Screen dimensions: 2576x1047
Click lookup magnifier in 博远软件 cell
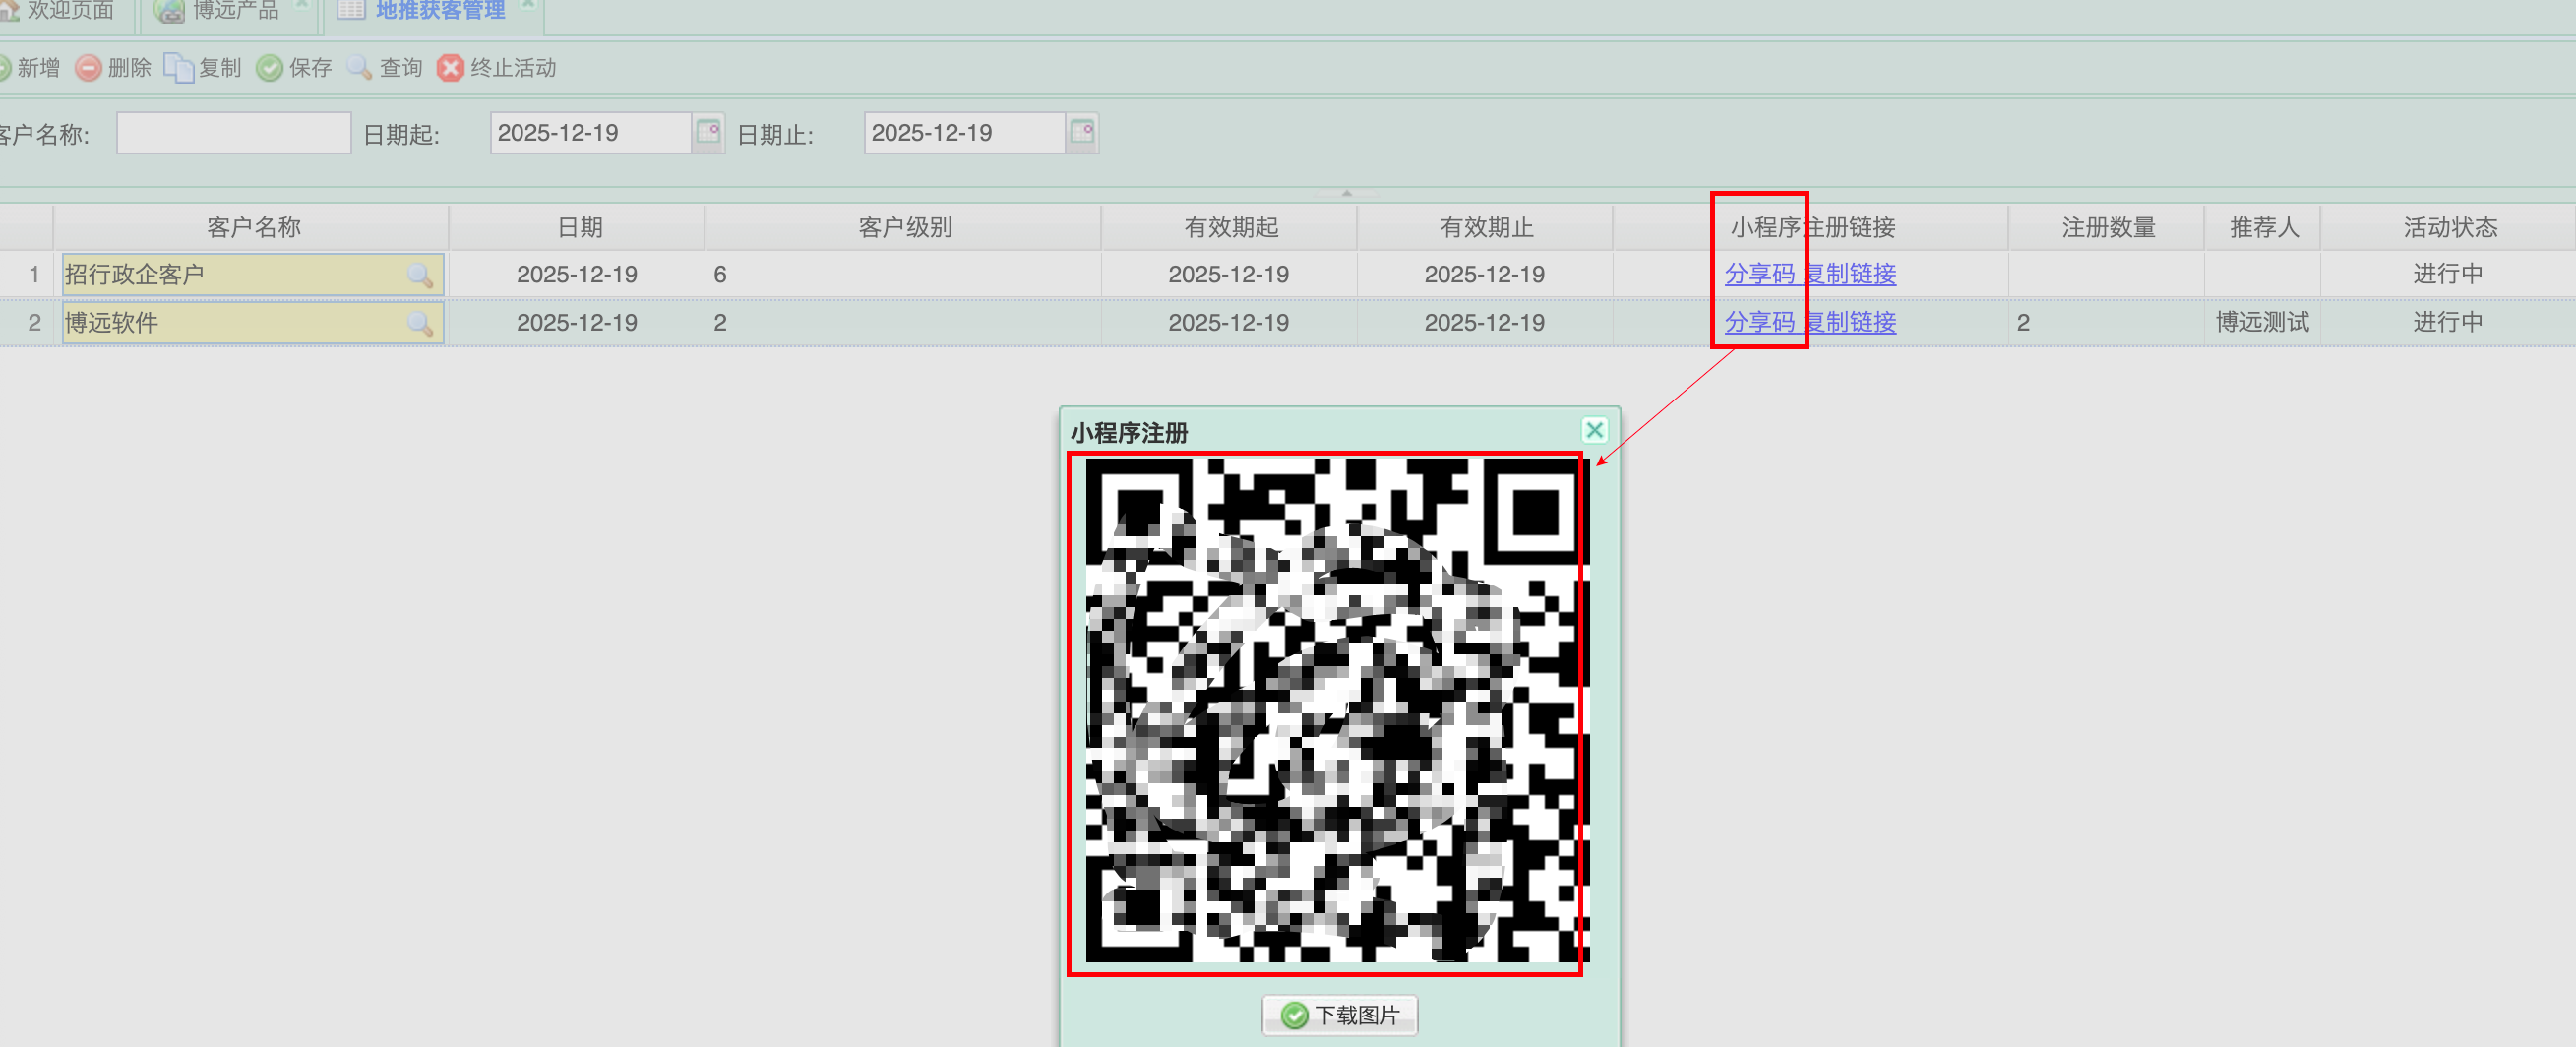[x=420, y=323]
